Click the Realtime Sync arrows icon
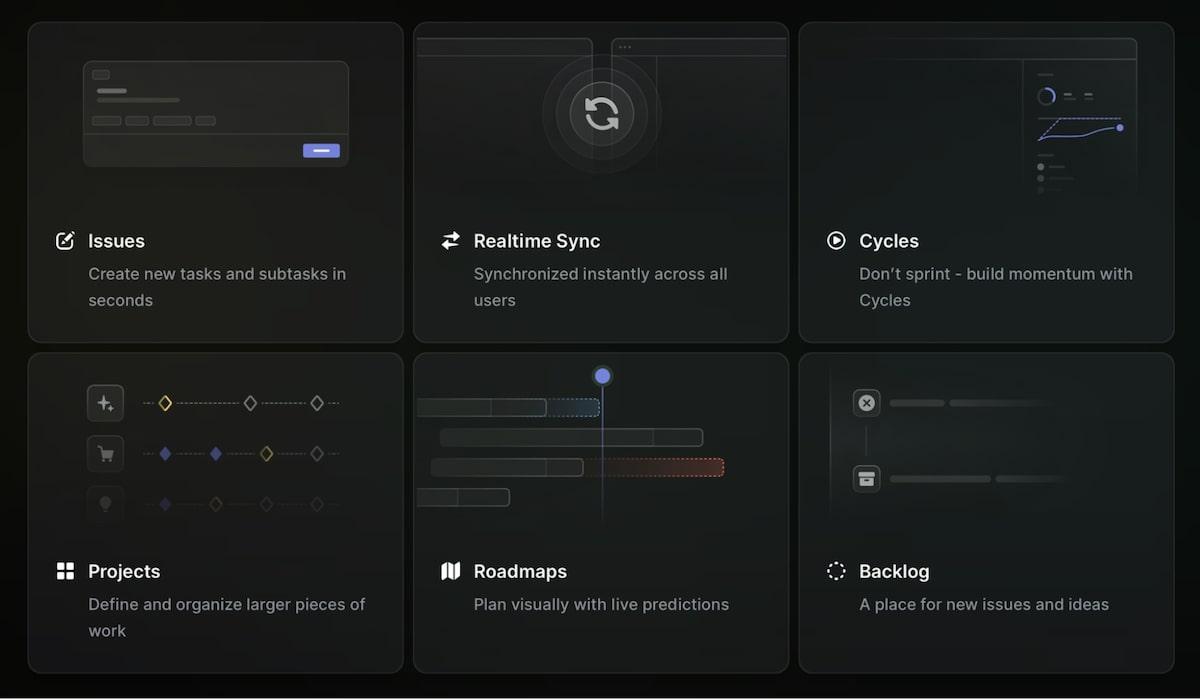This screenshot has width=1200, height=699. point(451,241)
